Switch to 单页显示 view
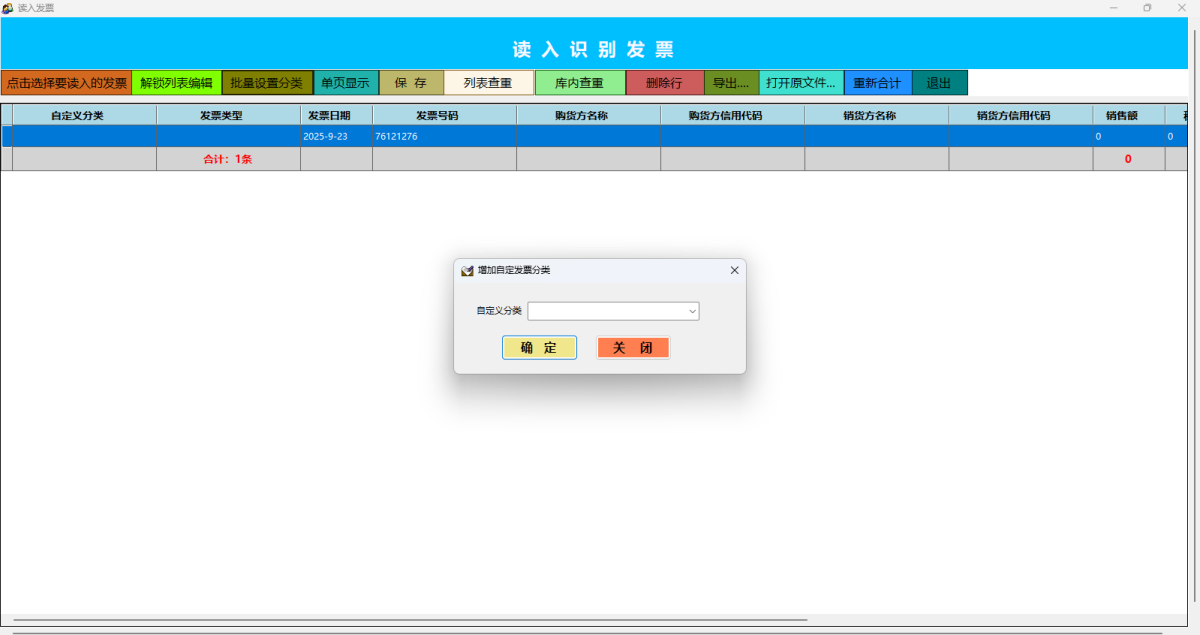Screen dimensions: 1200x635 345,83
